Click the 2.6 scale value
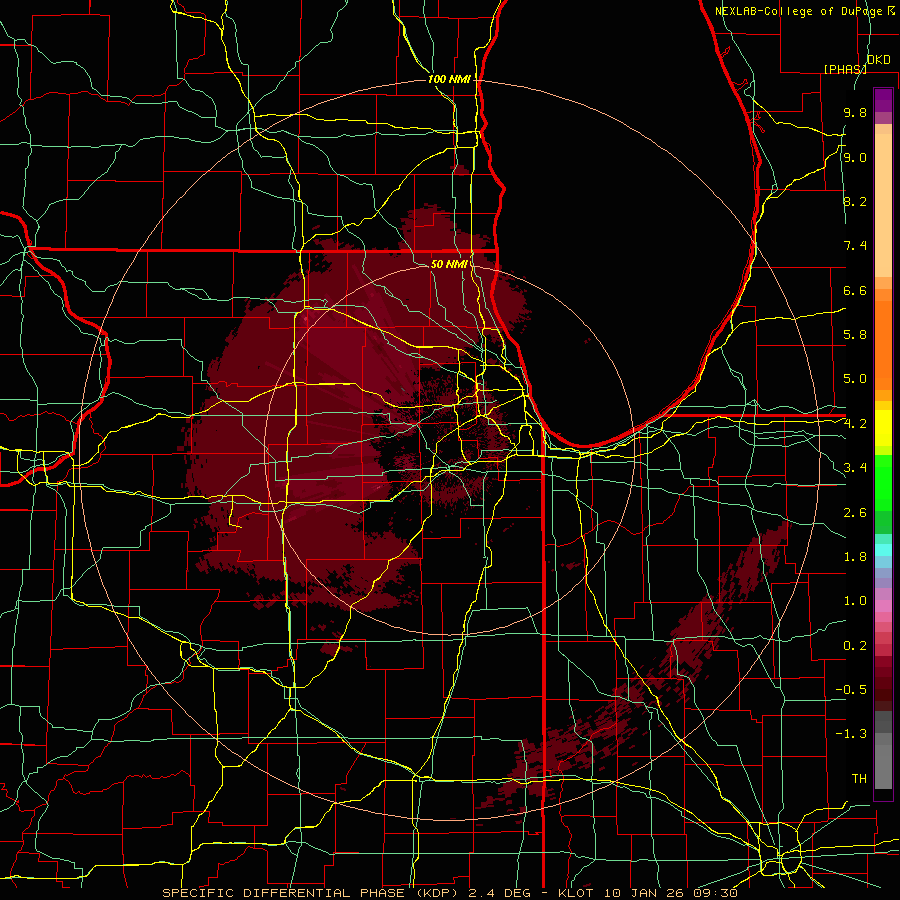The height and width of the screenshot is (900, 900). click(855, 513)
